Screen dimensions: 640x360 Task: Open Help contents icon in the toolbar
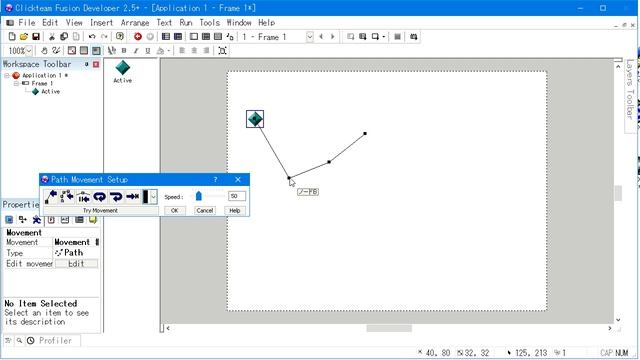click(120, 37)
